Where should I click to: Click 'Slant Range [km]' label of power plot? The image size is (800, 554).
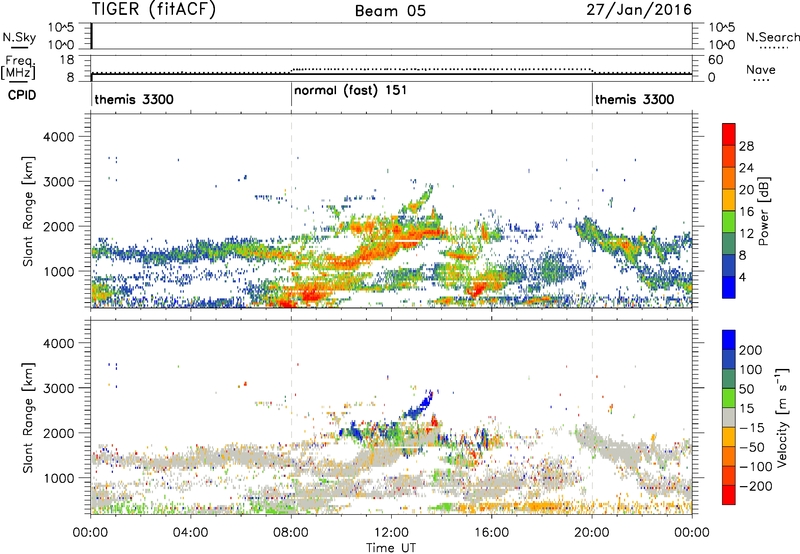tap(28, 211)
